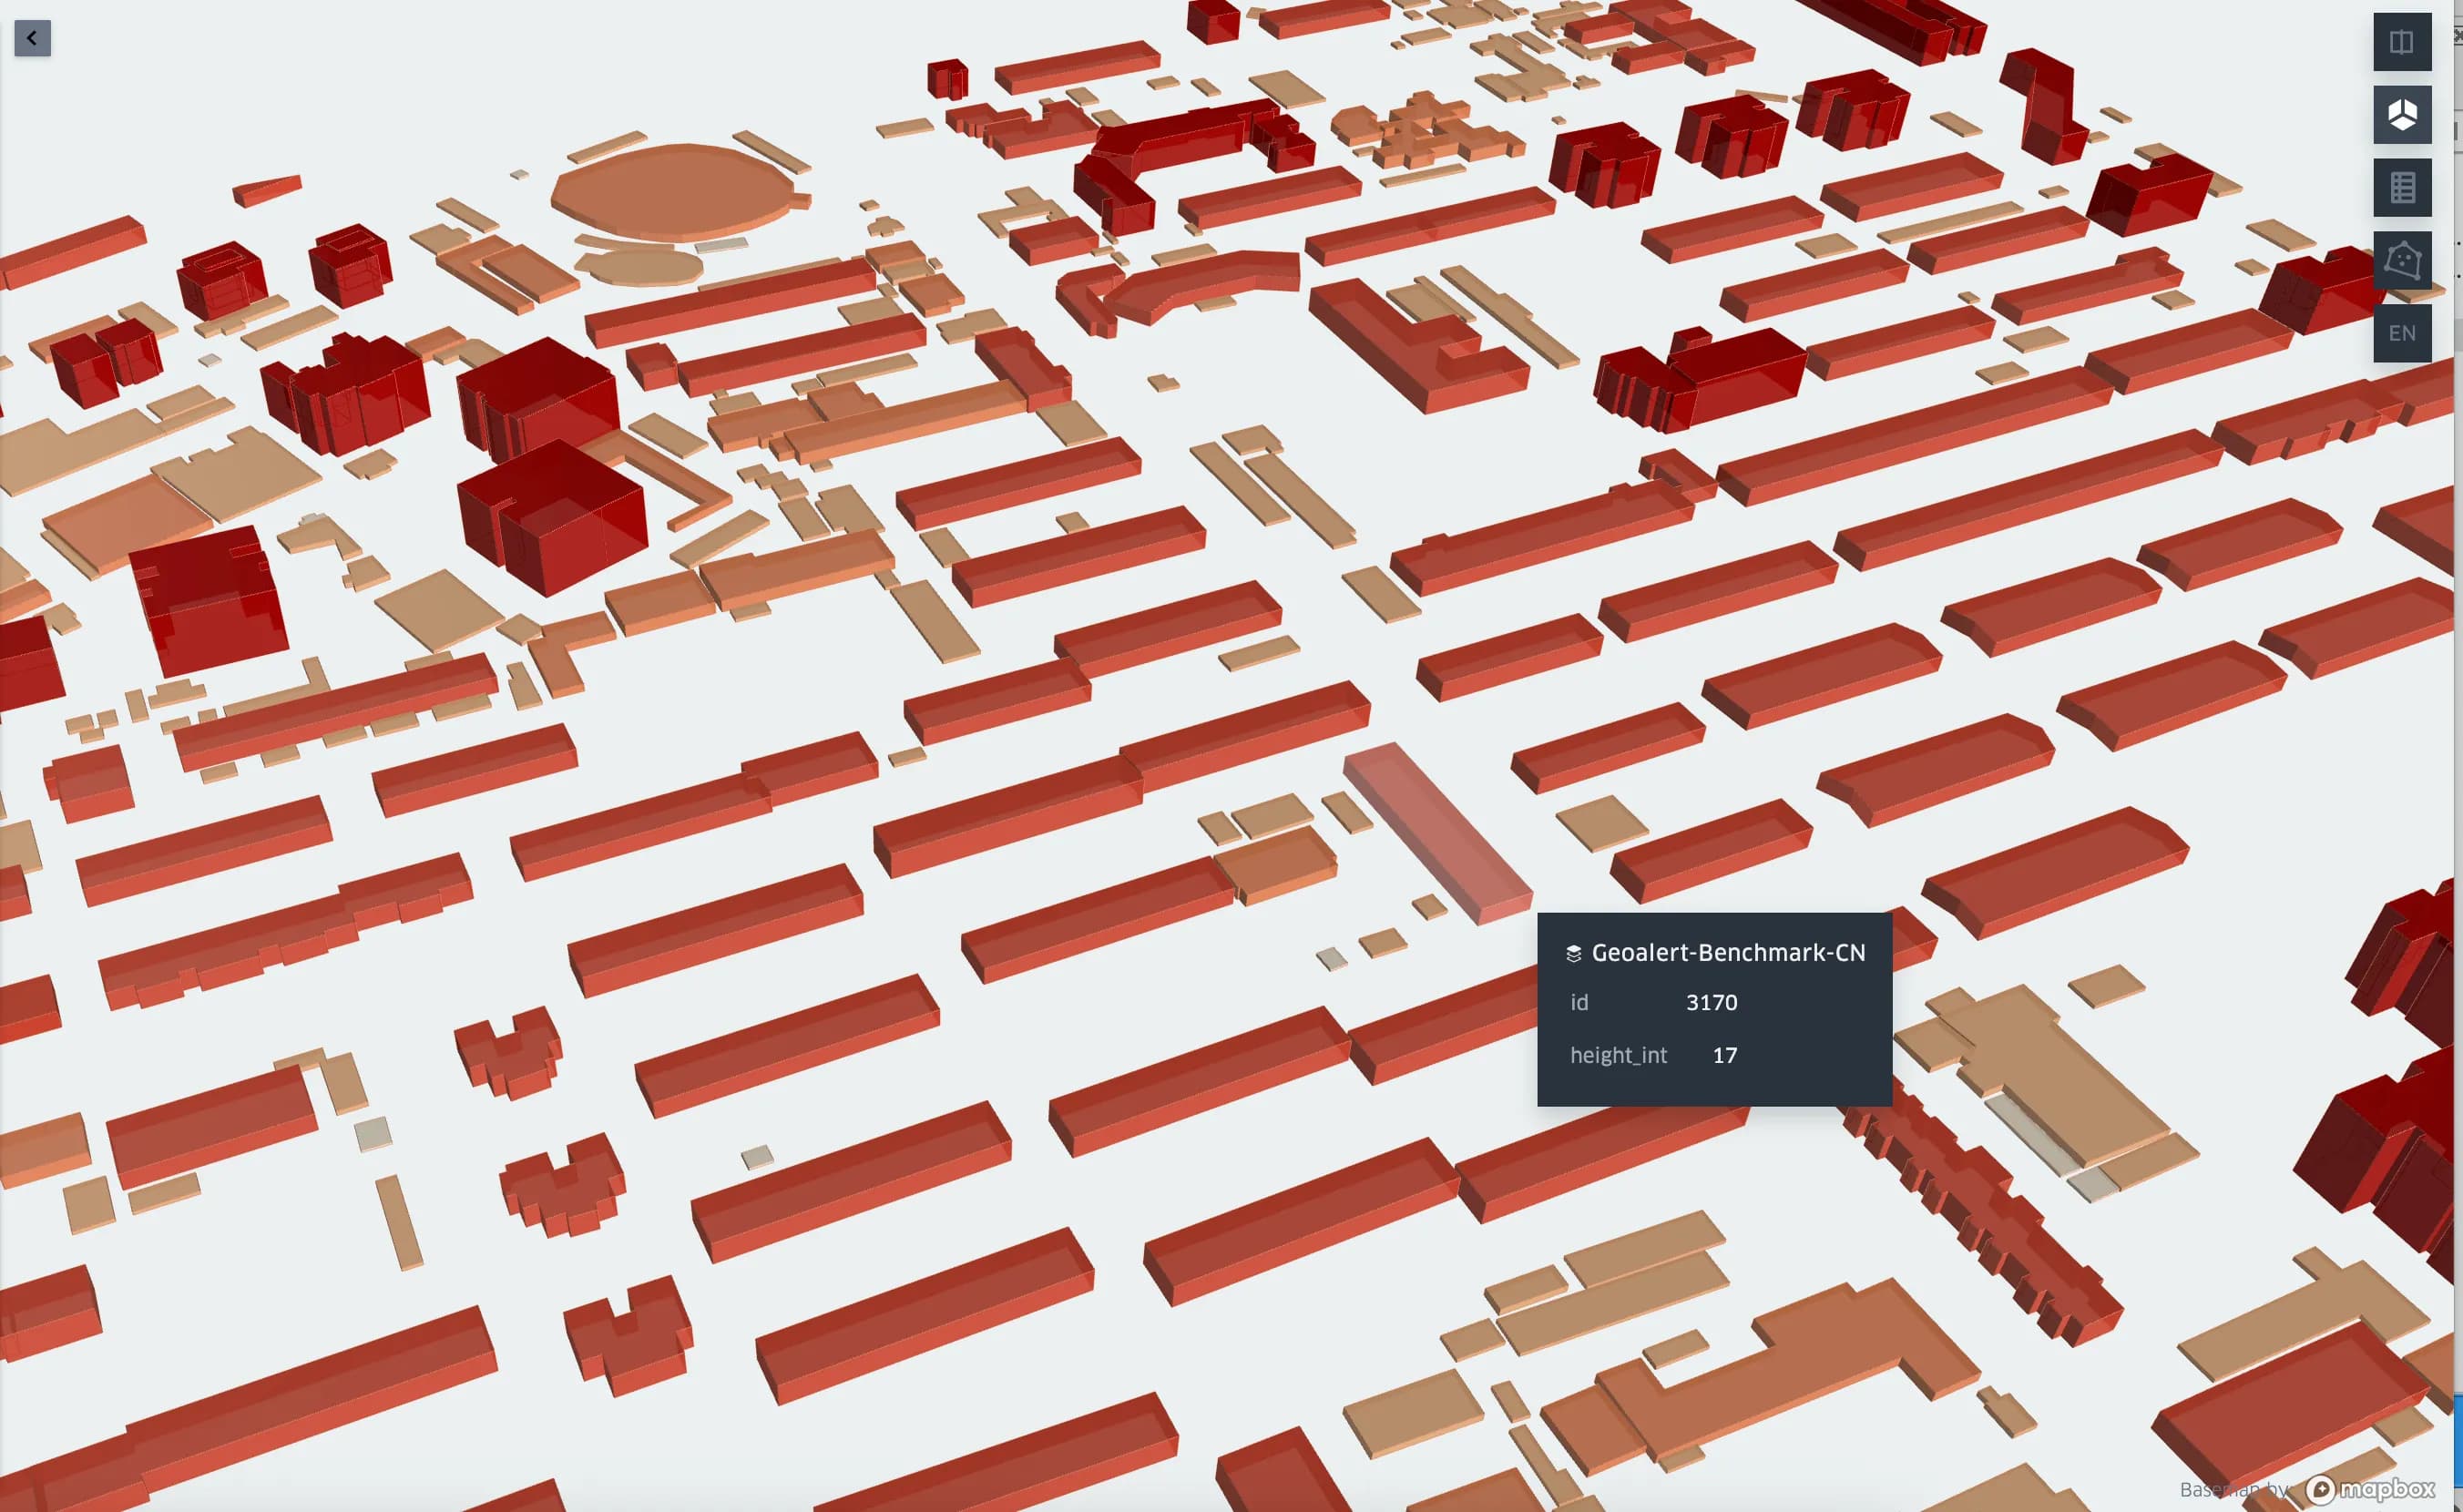This screenshot has height=1512, width=2463.
Task: Click the layers icon beside Geoalert-Benchmark-CN
Action: [x=1575, y=952]
